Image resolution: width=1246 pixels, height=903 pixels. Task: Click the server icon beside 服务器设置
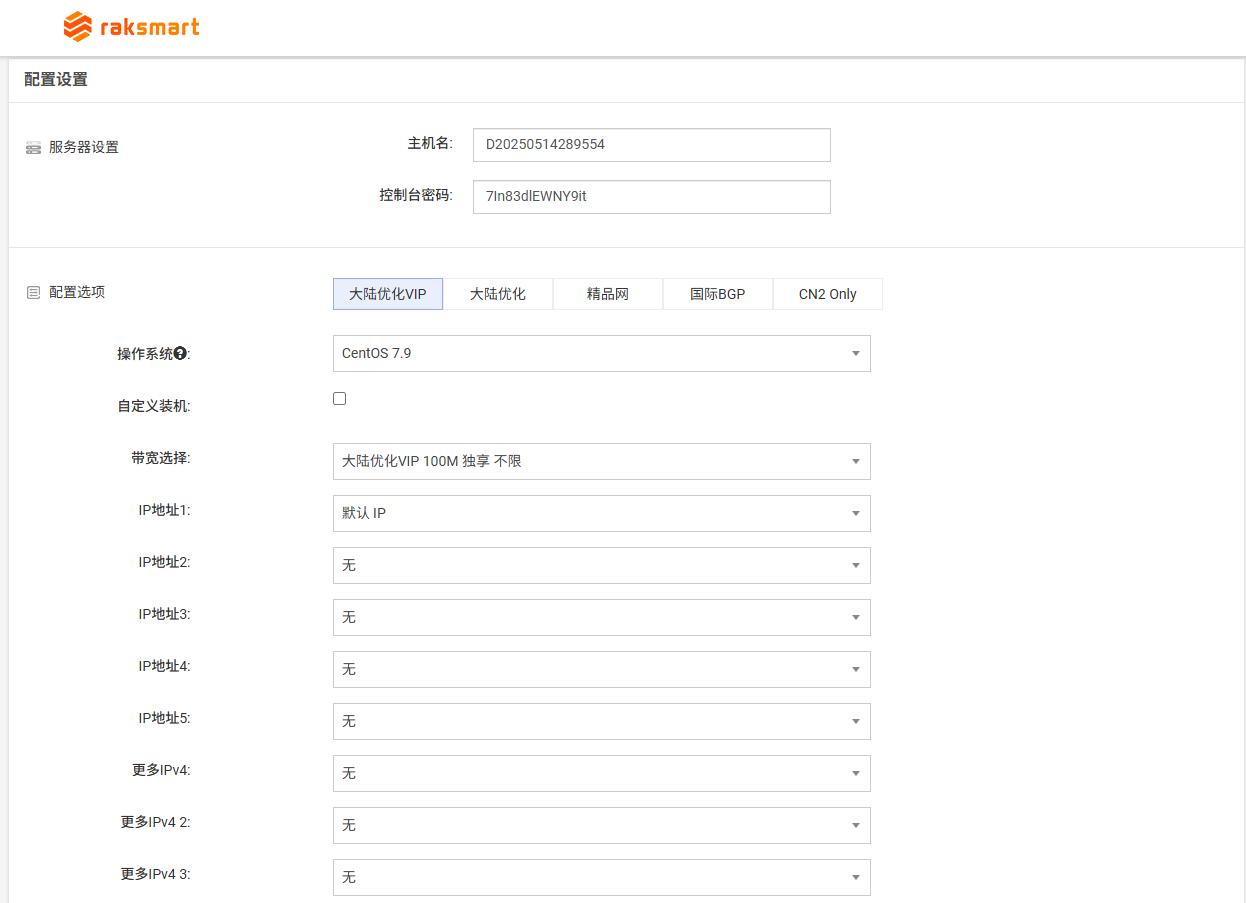coord(33,147)
